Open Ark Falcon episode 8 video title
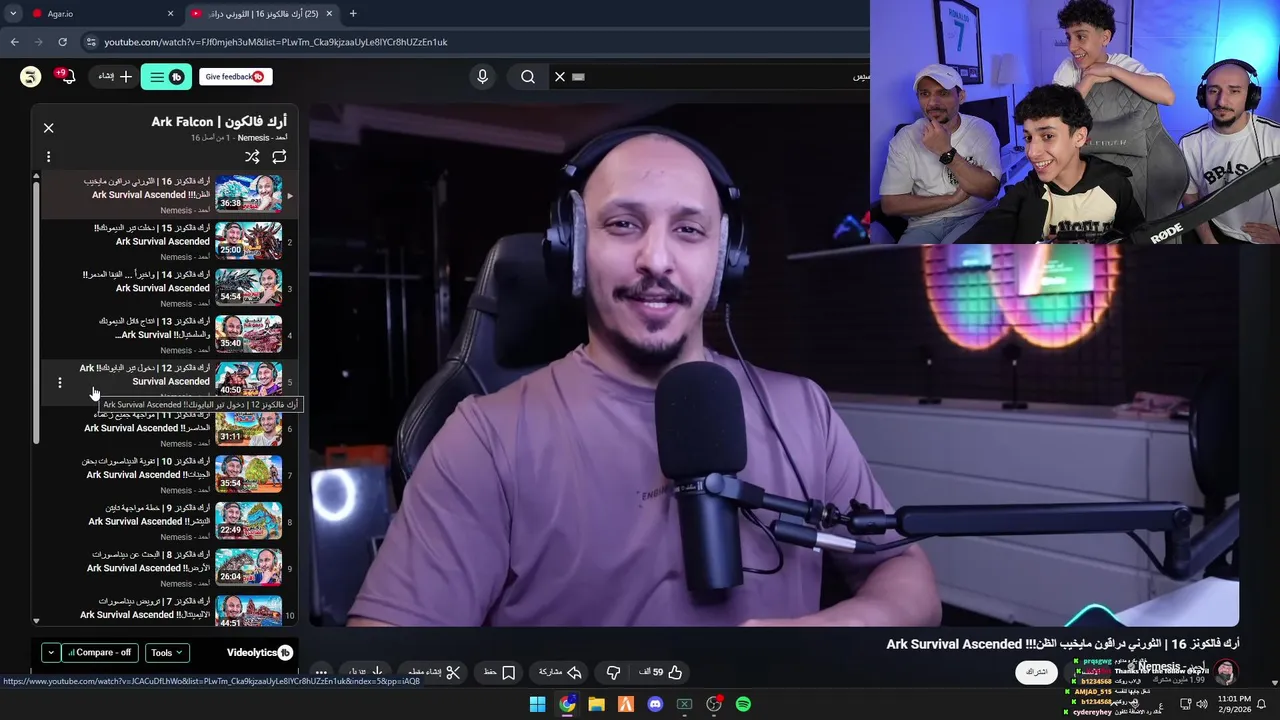This screenshot has width=1280, height=720. click(x=149, y=561)
